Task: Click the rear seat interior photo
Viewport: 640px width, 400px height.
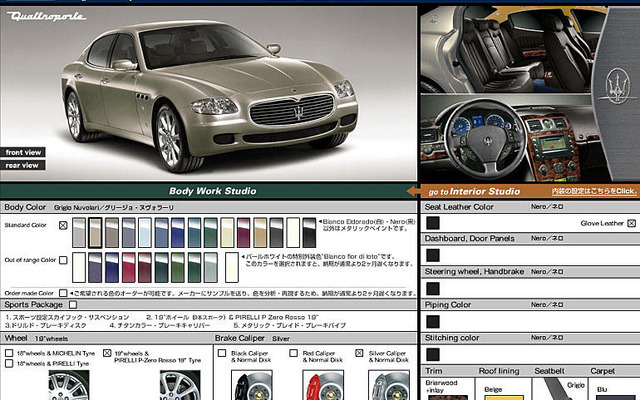Action: click(506, 49)
